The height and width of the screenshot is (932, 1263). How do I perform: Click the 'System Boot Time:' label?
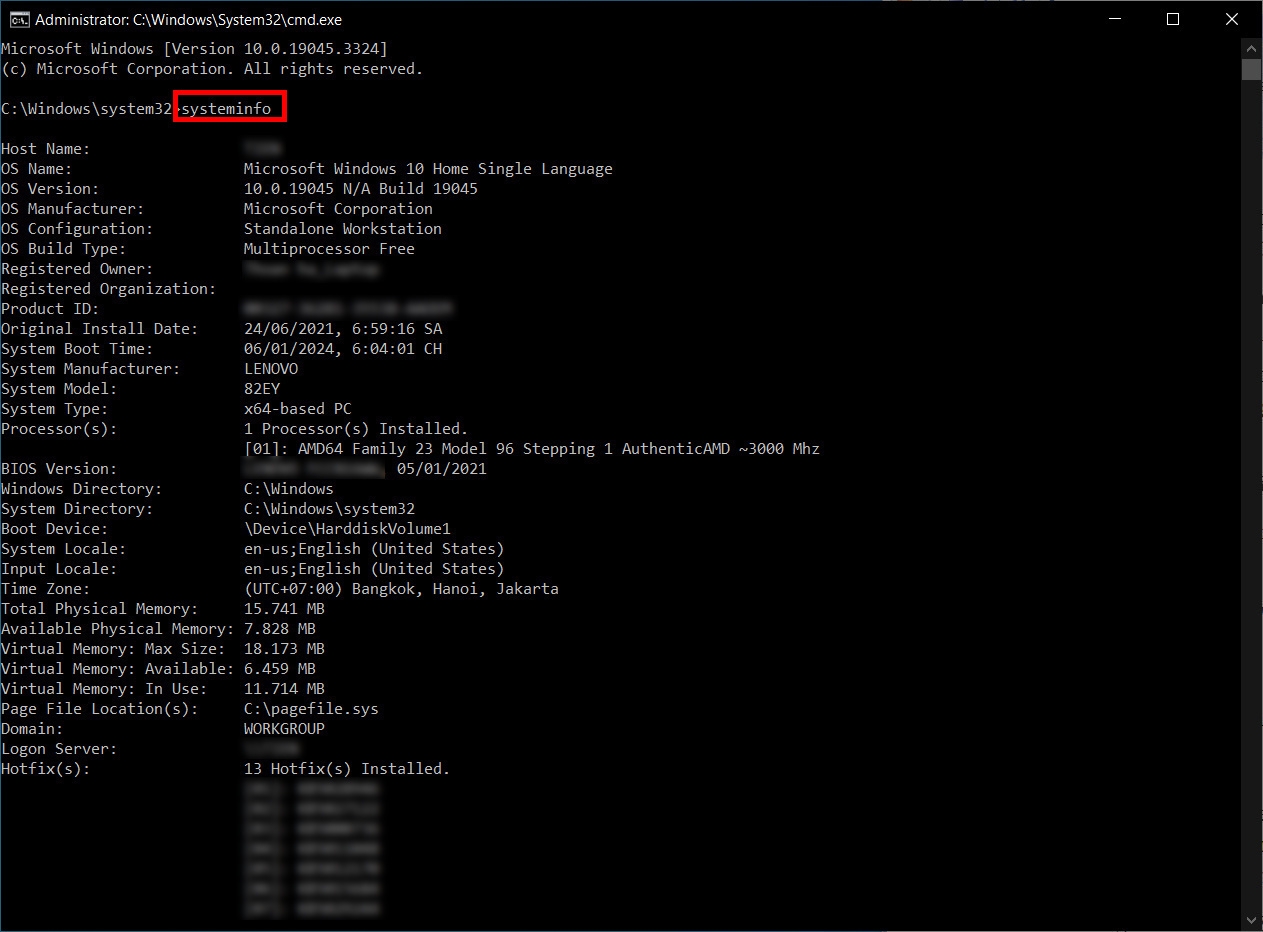tap(77, 349)
